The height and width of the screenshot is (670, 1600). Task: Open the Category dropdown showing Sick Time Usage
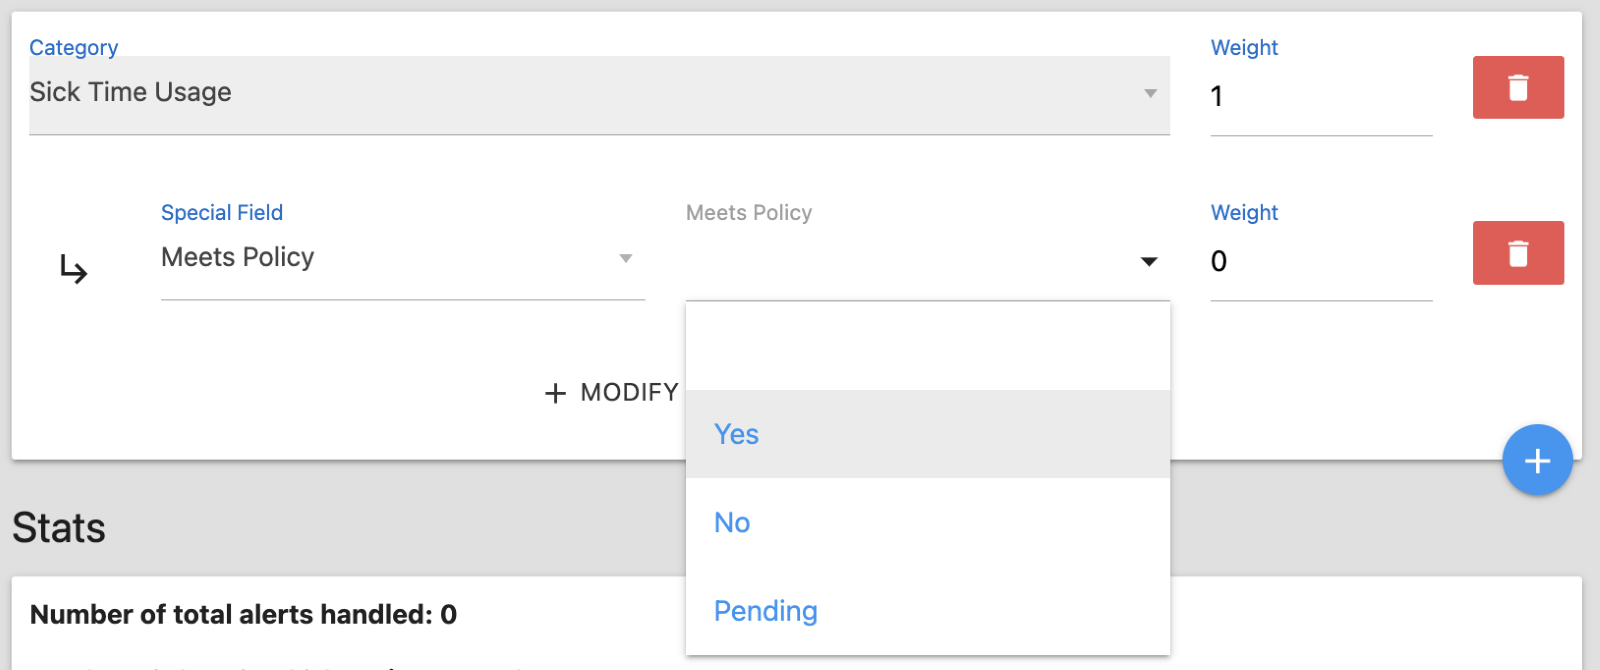pos(600,92)
